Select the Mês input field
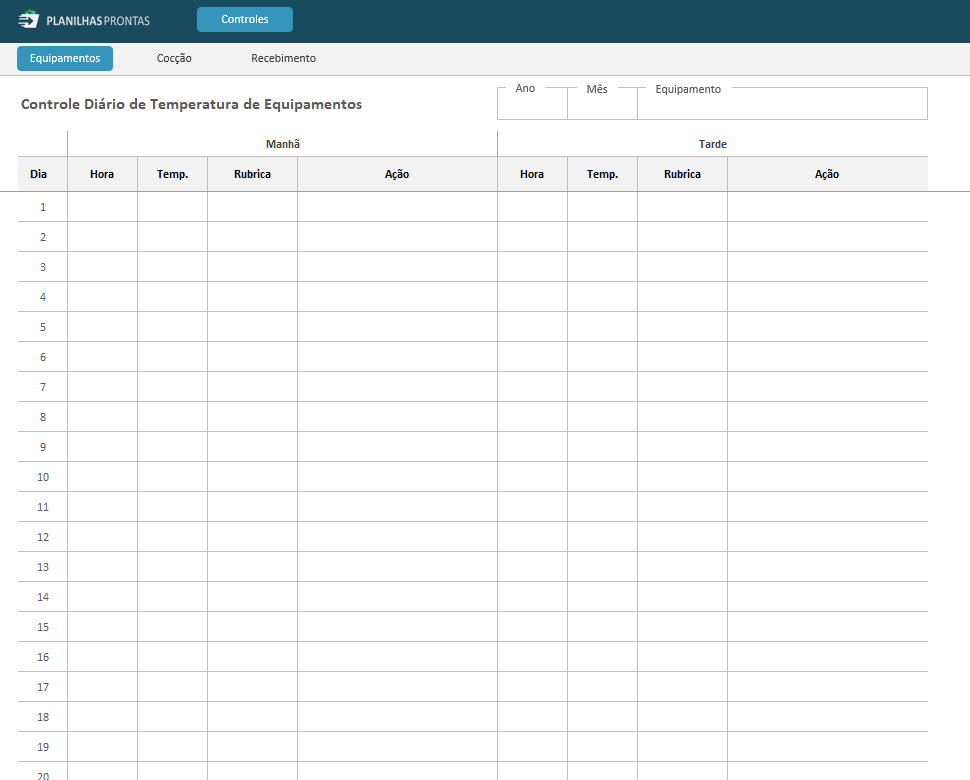 602,106
